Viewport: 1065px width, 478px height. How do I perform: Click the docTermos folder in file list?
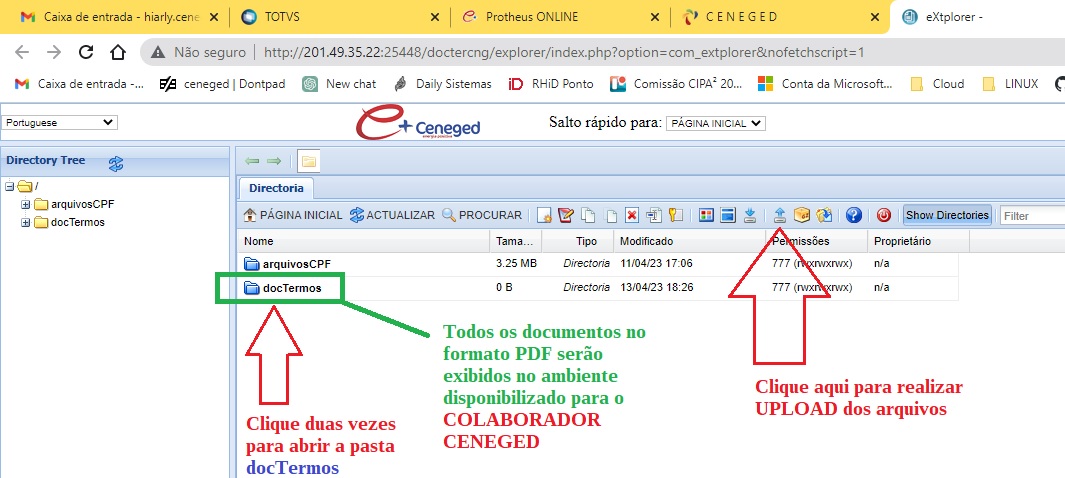coord(291,288)
